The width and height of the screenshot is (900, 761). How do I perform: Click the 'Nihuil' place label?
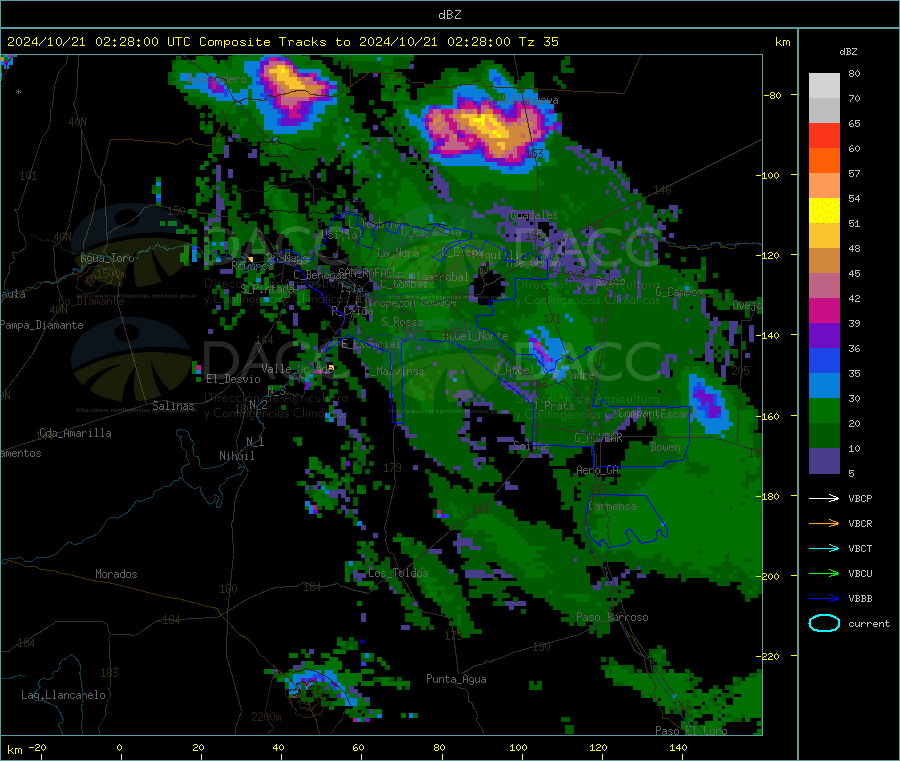click(x=236, y=456)
